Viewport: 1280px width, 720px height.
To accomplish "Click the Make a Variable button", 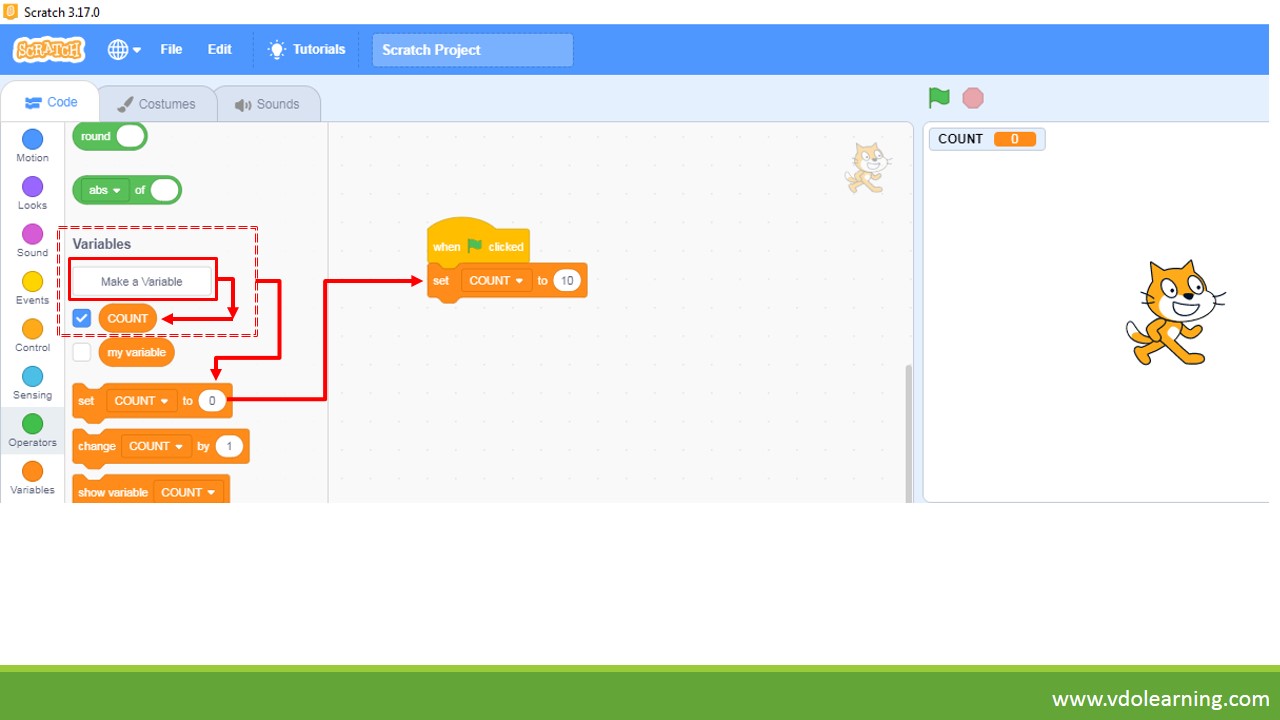I will 142,282.
